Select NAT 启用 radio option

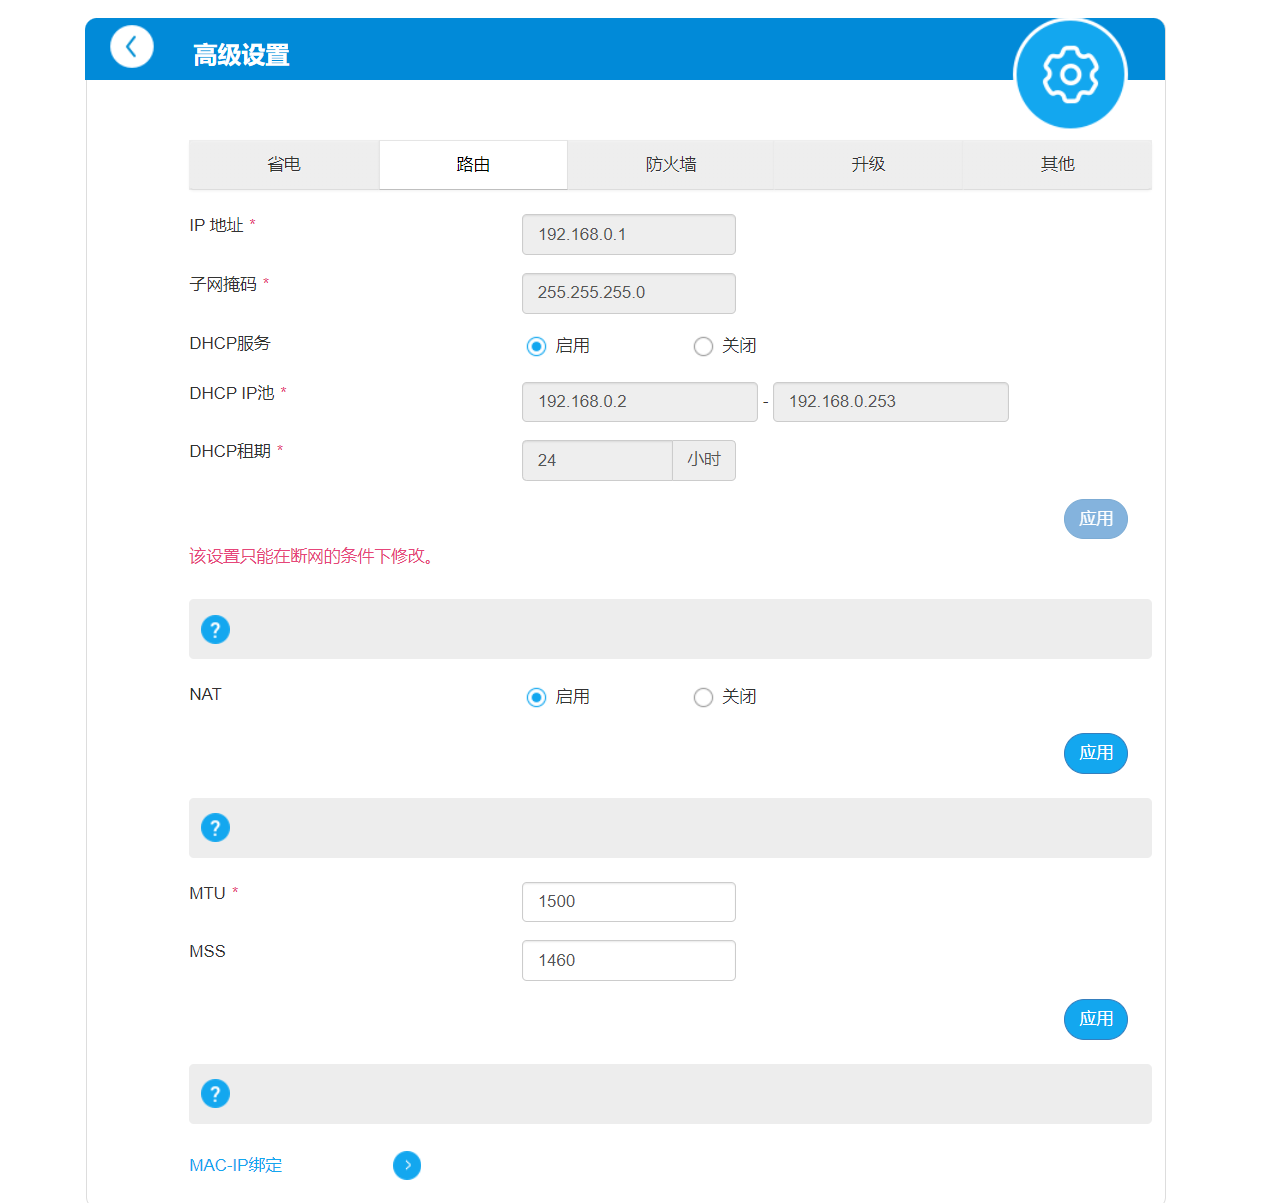pos(536,697)
